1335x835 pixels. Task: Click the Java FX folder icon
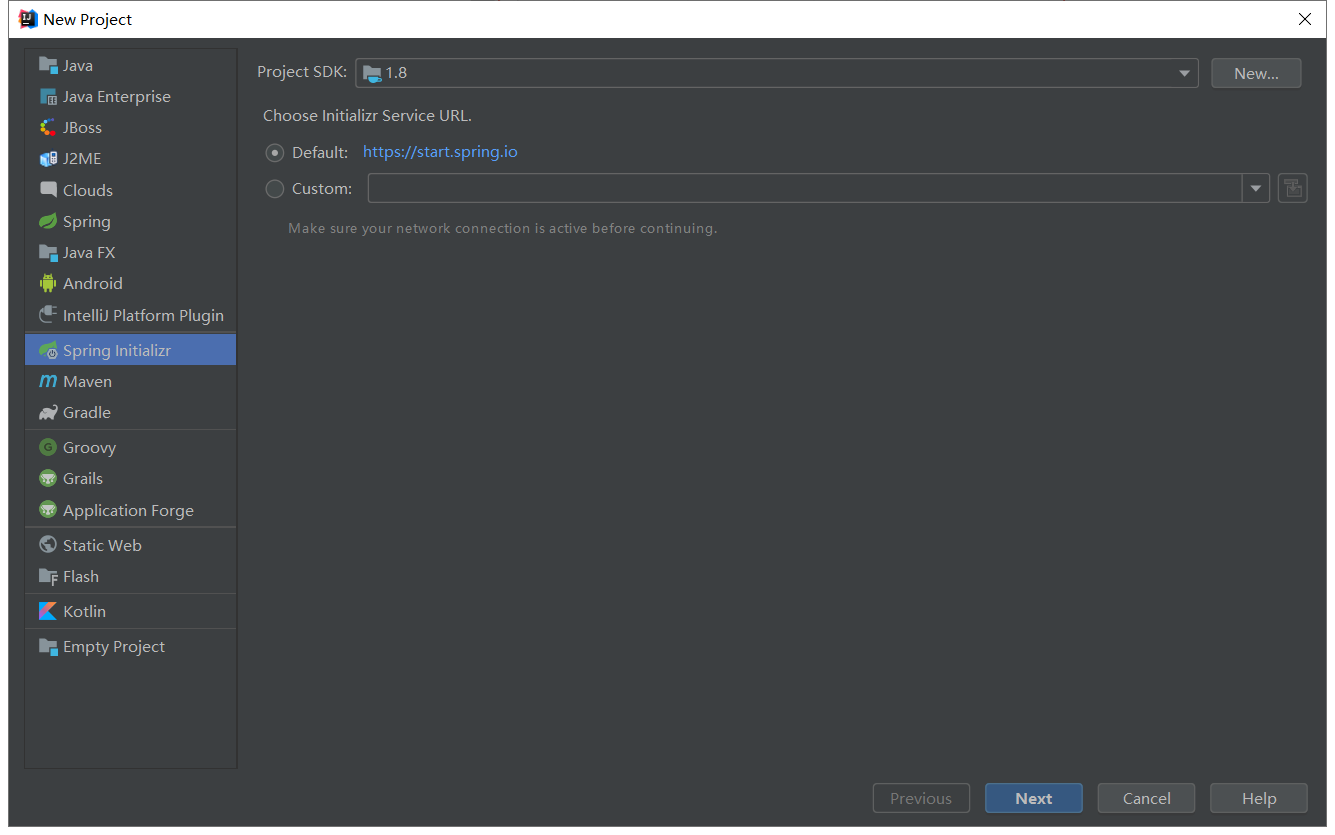[x=48, y=252]
